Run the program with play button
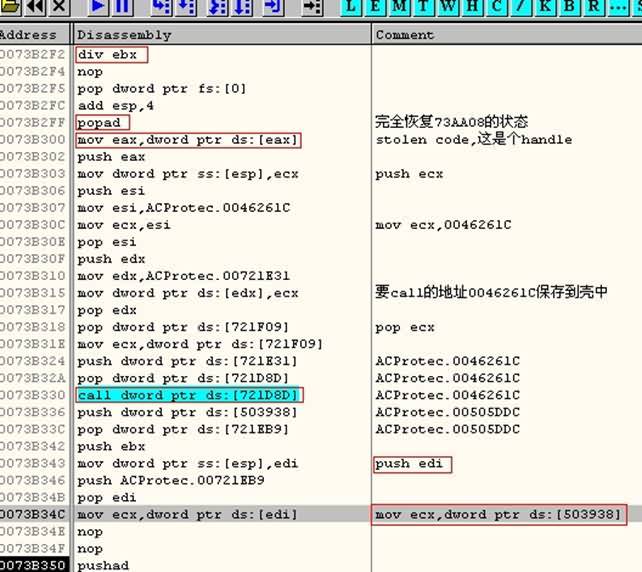Screen dimensions: 642x572 click(x=97, y=7)
